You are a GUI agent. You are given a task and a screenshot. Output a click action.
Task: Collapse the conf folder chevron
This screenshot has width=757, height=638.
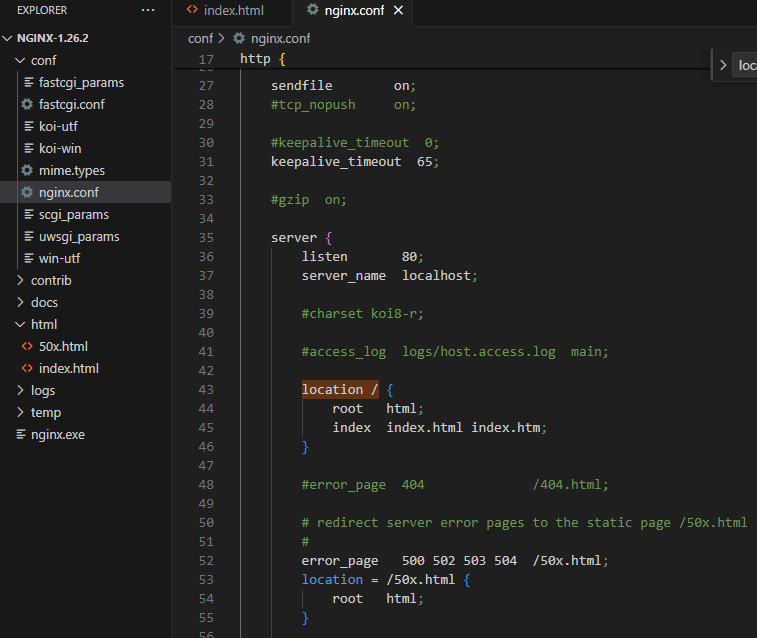[20, 60]
